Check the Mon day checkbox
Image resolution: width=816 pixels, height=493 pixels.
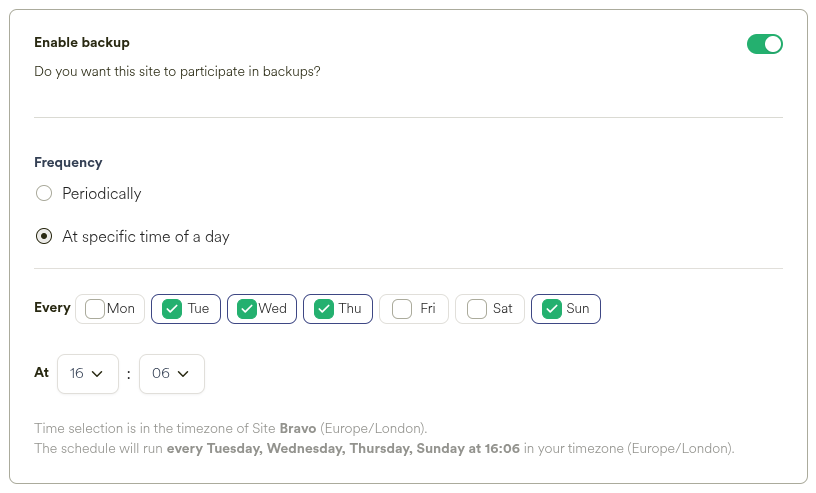[x=95, y=309]
